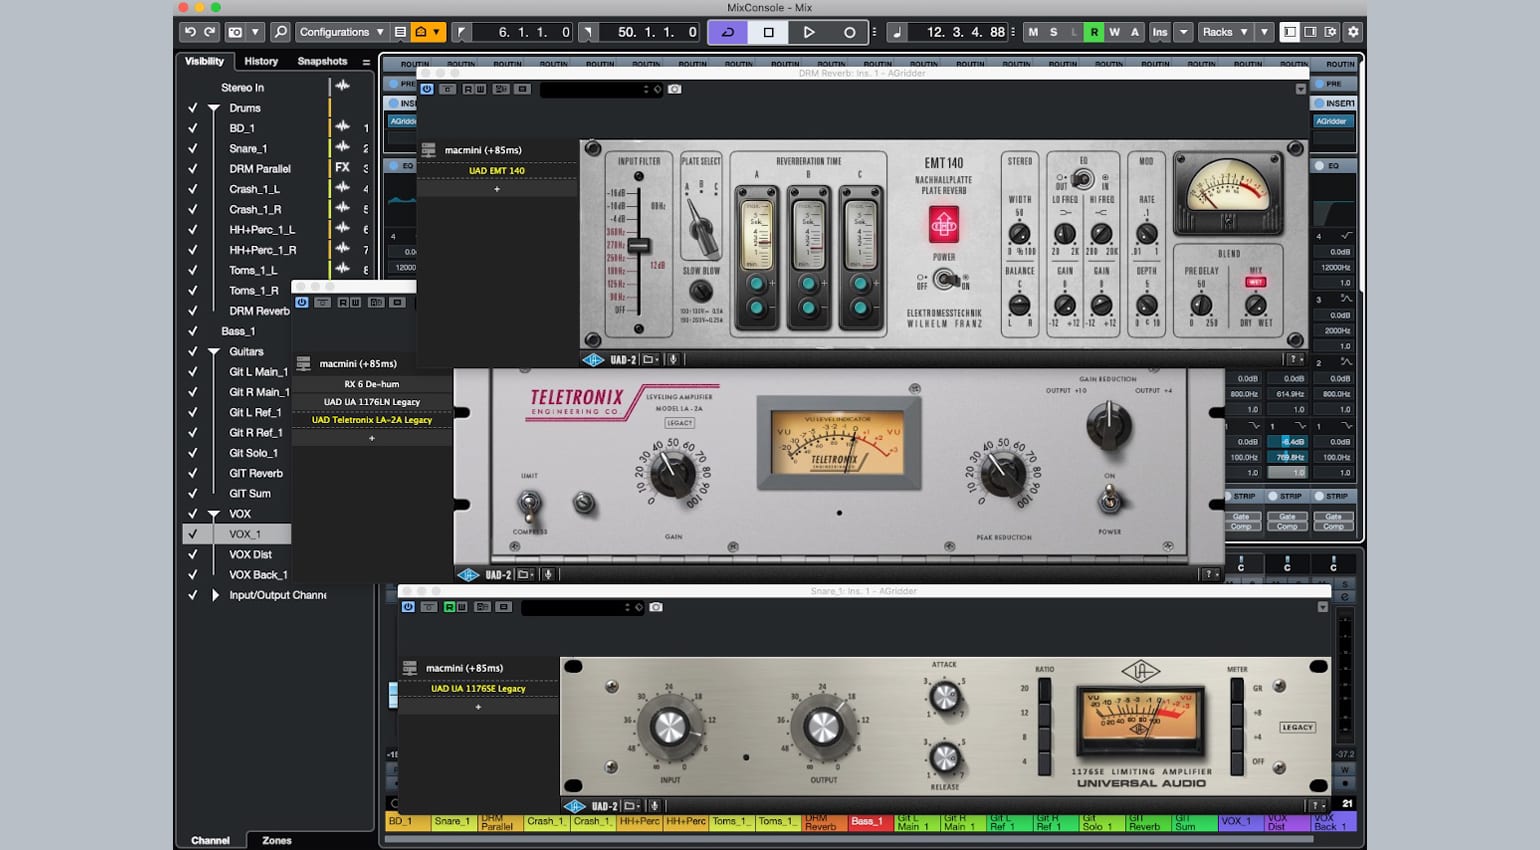
Task: Switch to the Visibility tab
Action: click(204, 61)
